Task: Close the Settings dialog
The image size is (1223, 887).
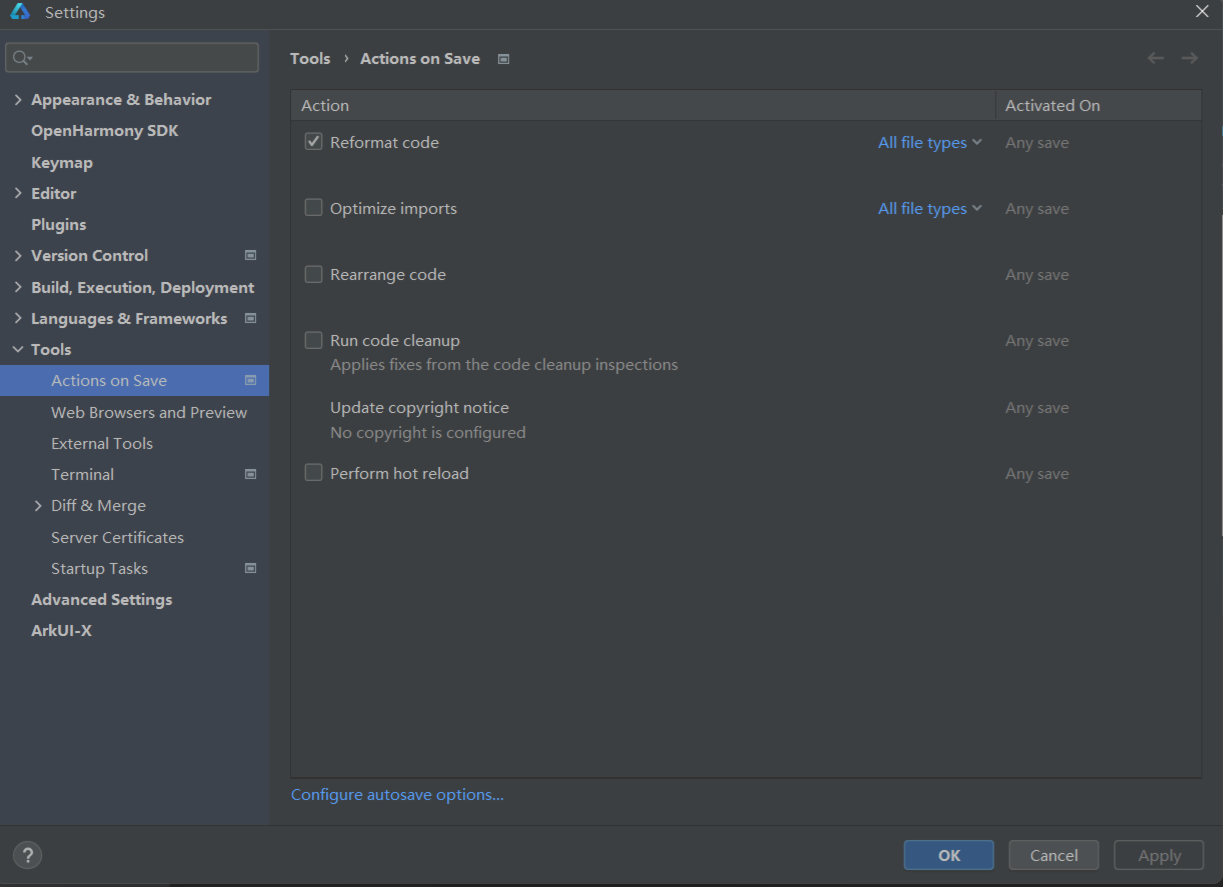Action: pos(1202,11)
